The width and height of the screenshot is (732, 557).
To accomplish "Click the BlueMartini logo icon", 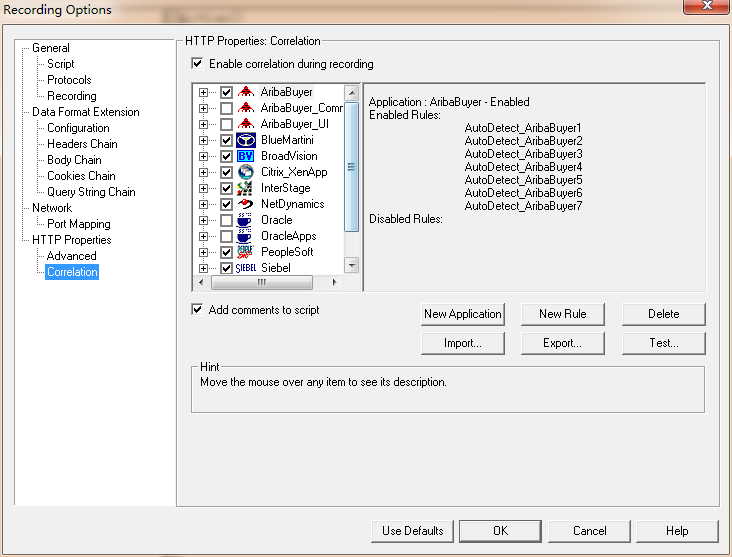I will click(246, 140).
